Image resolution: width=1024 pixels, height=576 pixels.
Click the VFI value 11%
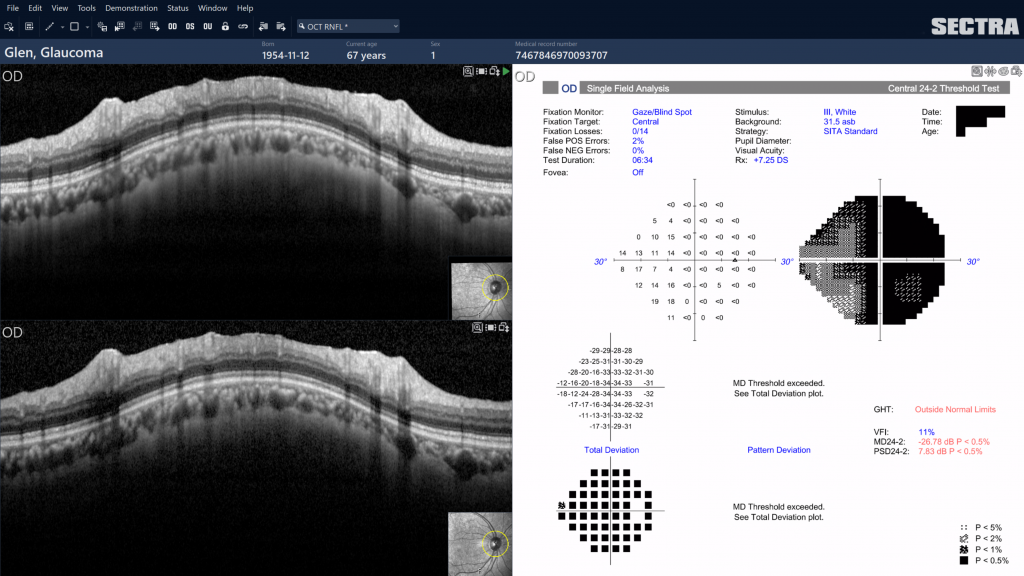tap(926, 432)
